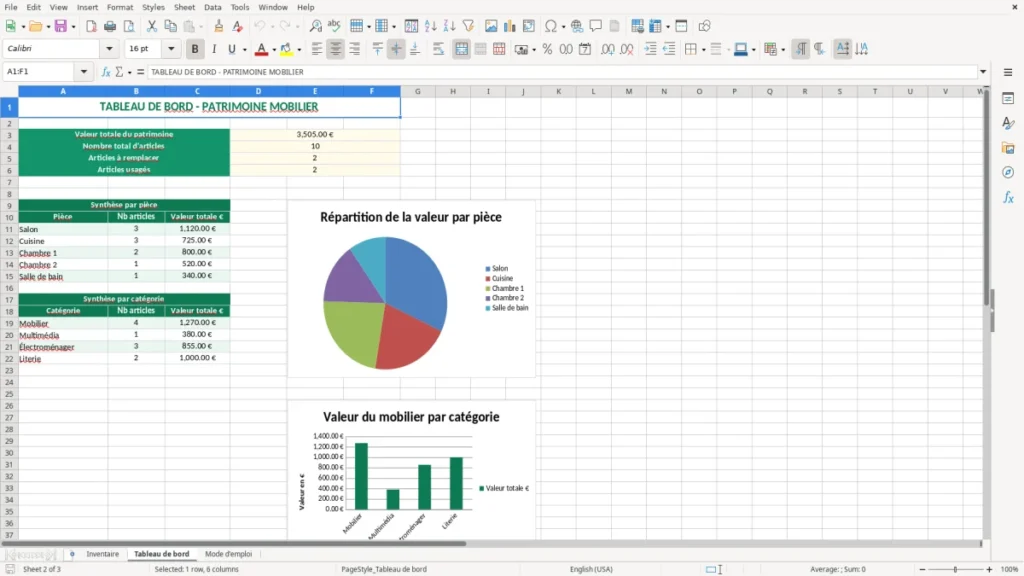
Task: Sort ascending A to Z
Action: pyautogui.click(x=430, y=26)
